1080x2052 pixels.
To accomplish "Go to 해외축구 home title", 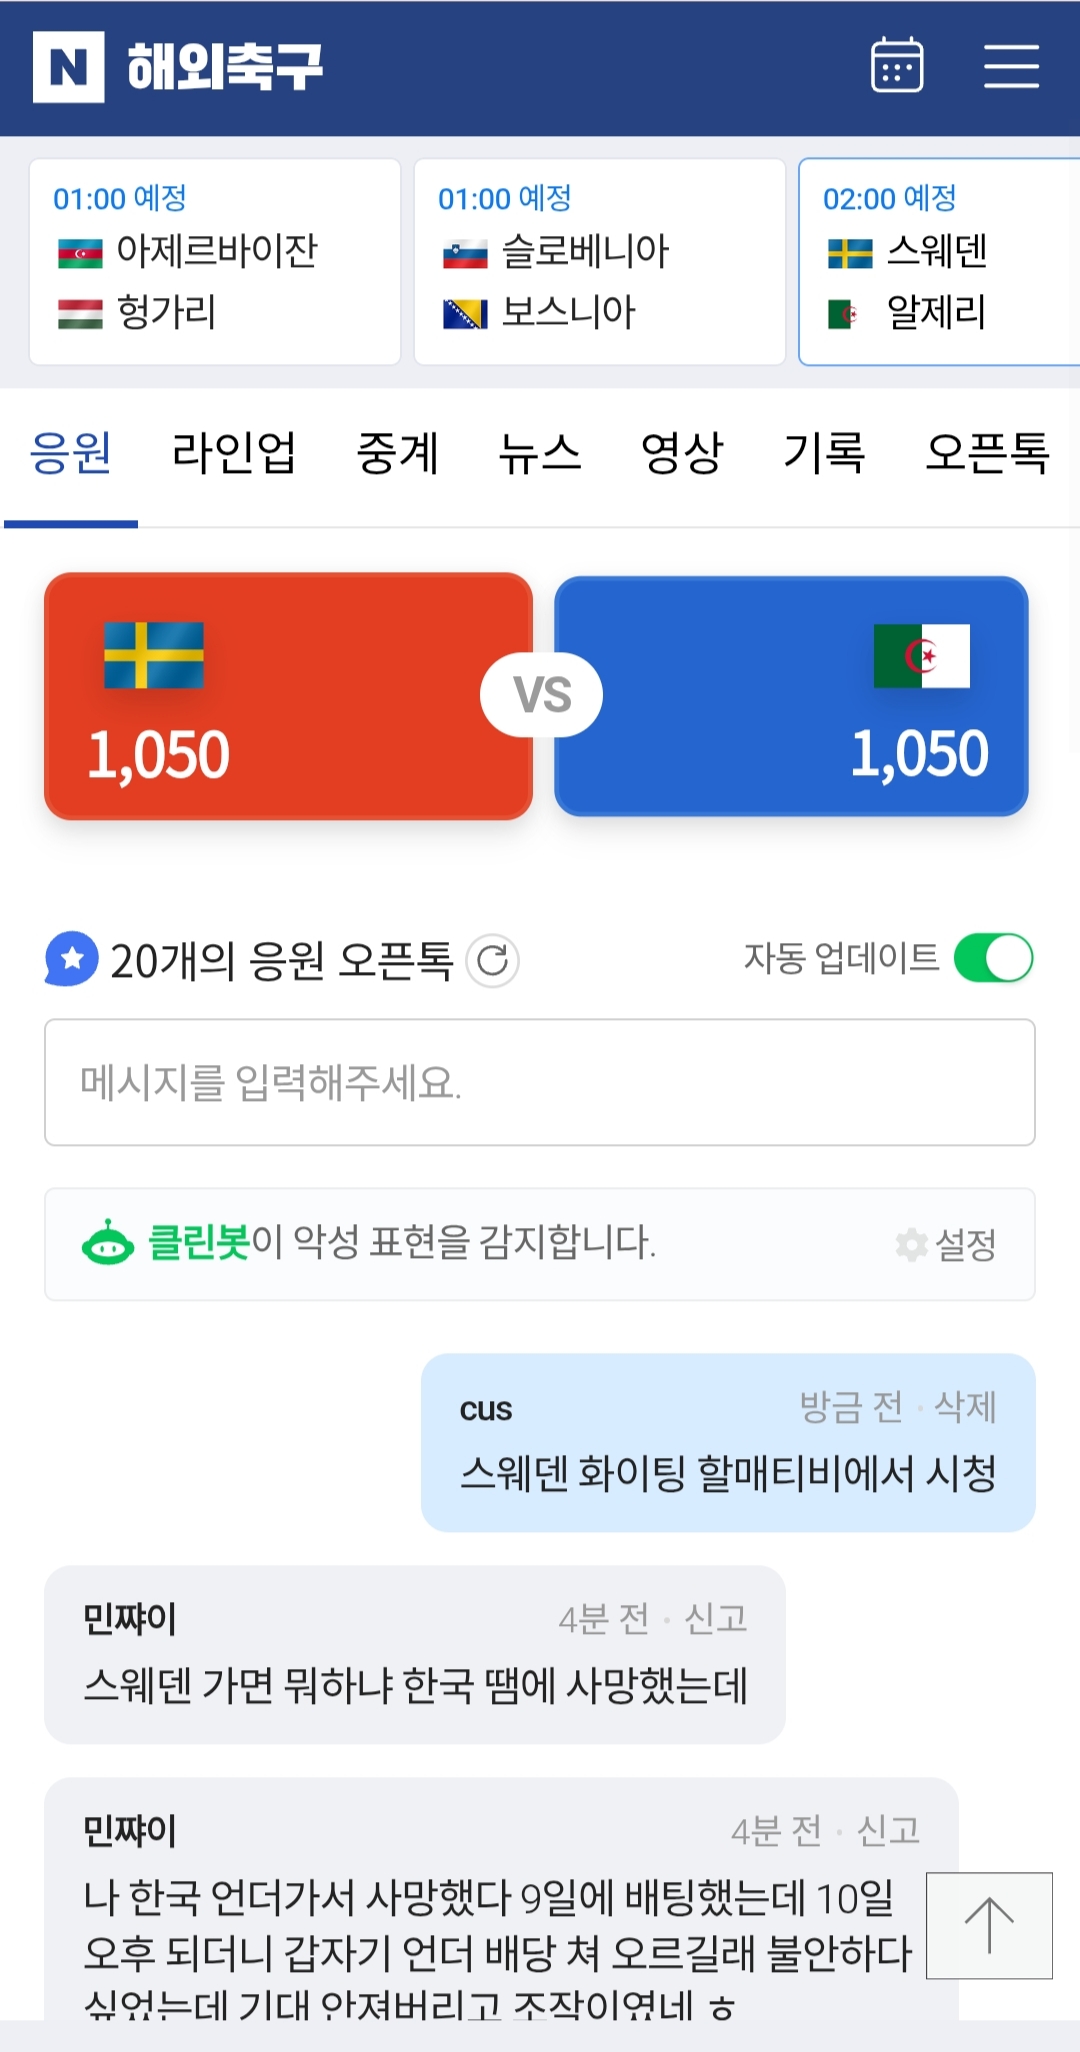I will 226,67.
